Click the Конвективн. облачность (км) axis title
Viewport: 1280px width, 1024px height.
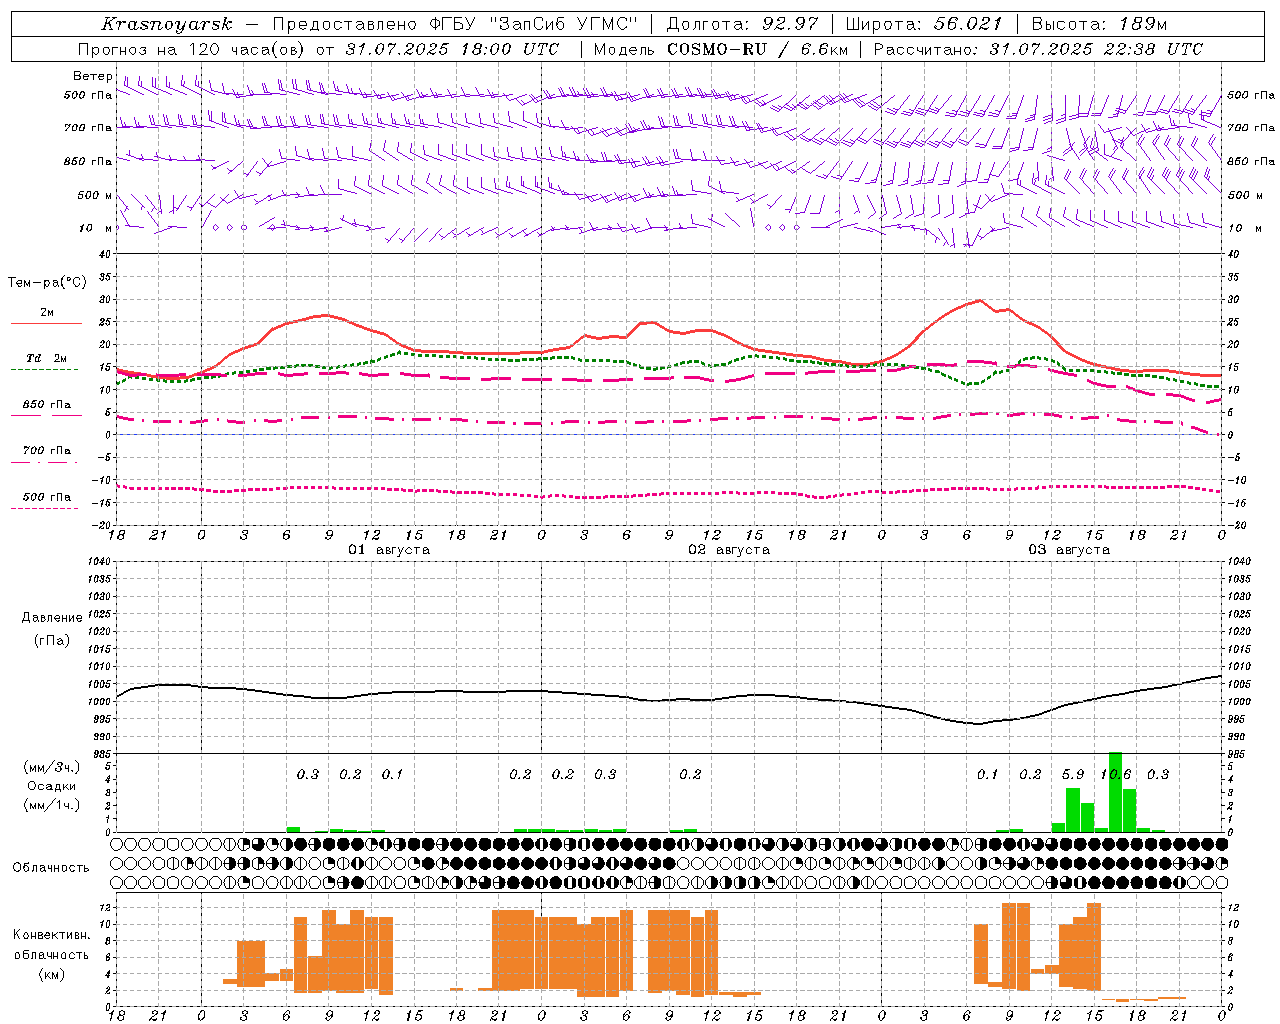click(52, 955)
